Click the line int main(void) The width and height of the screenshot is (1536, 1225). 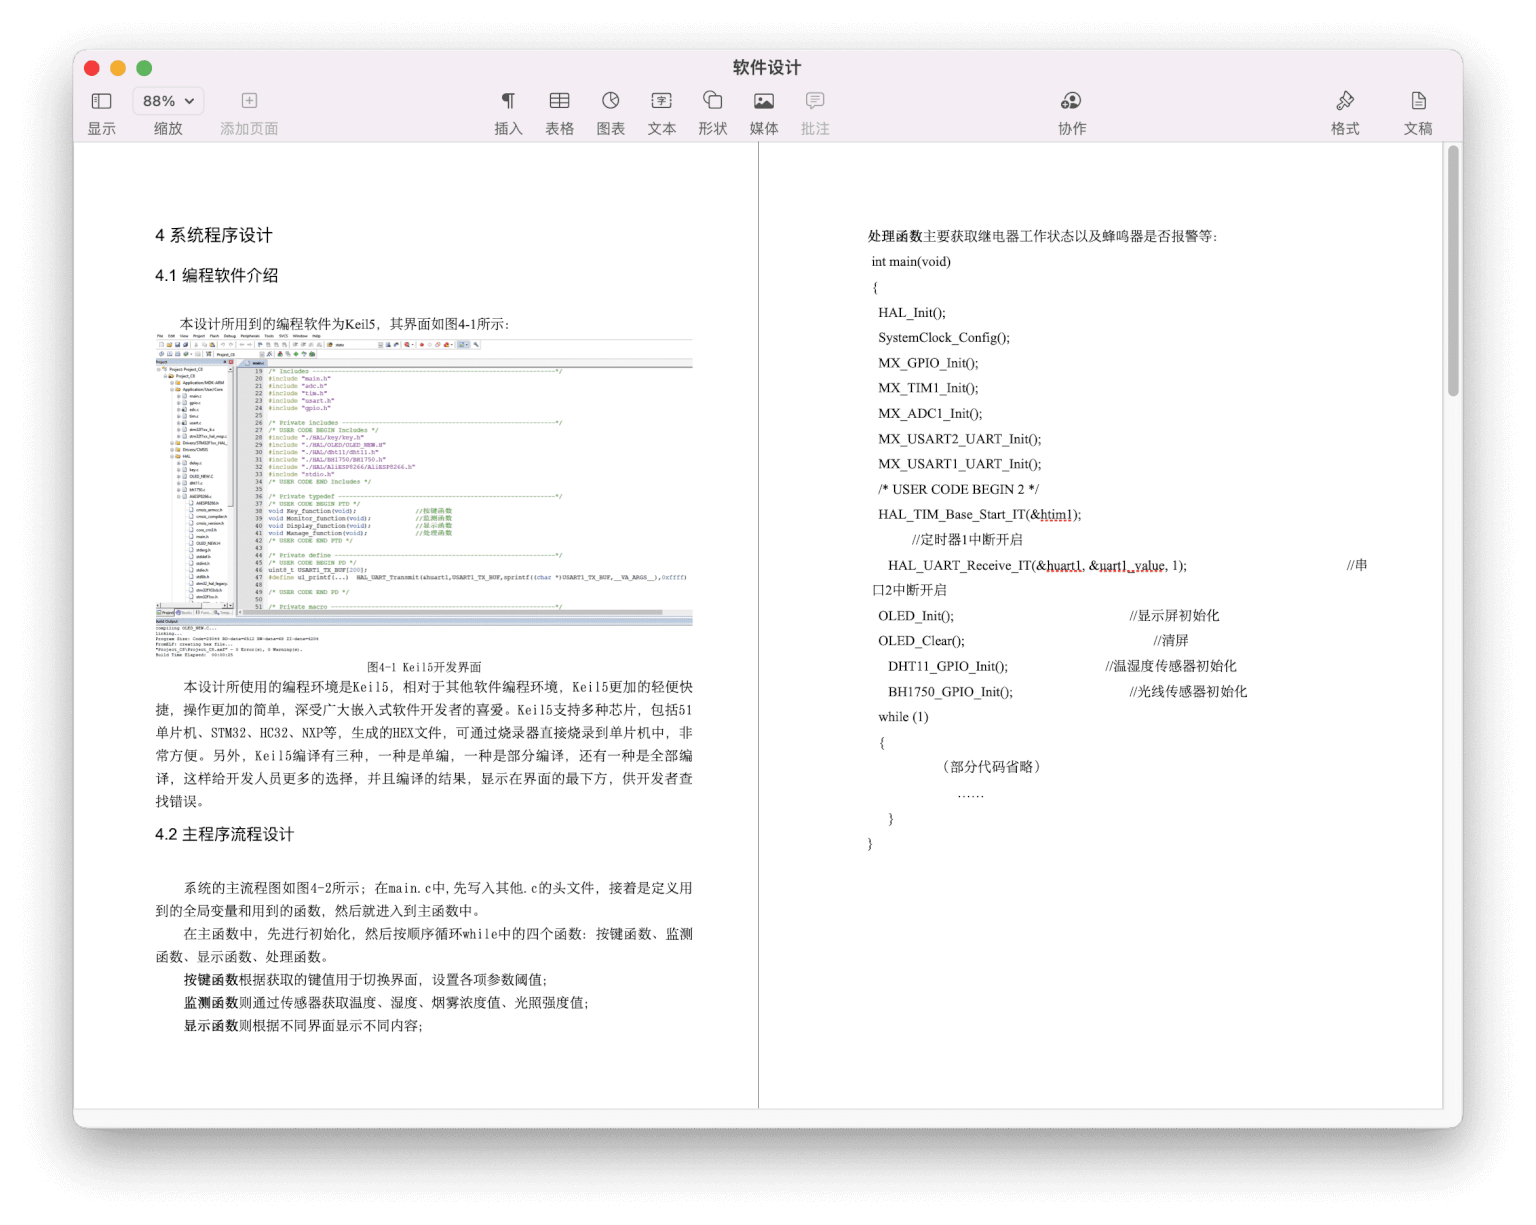pyautogui.click(x=911, y=262)
